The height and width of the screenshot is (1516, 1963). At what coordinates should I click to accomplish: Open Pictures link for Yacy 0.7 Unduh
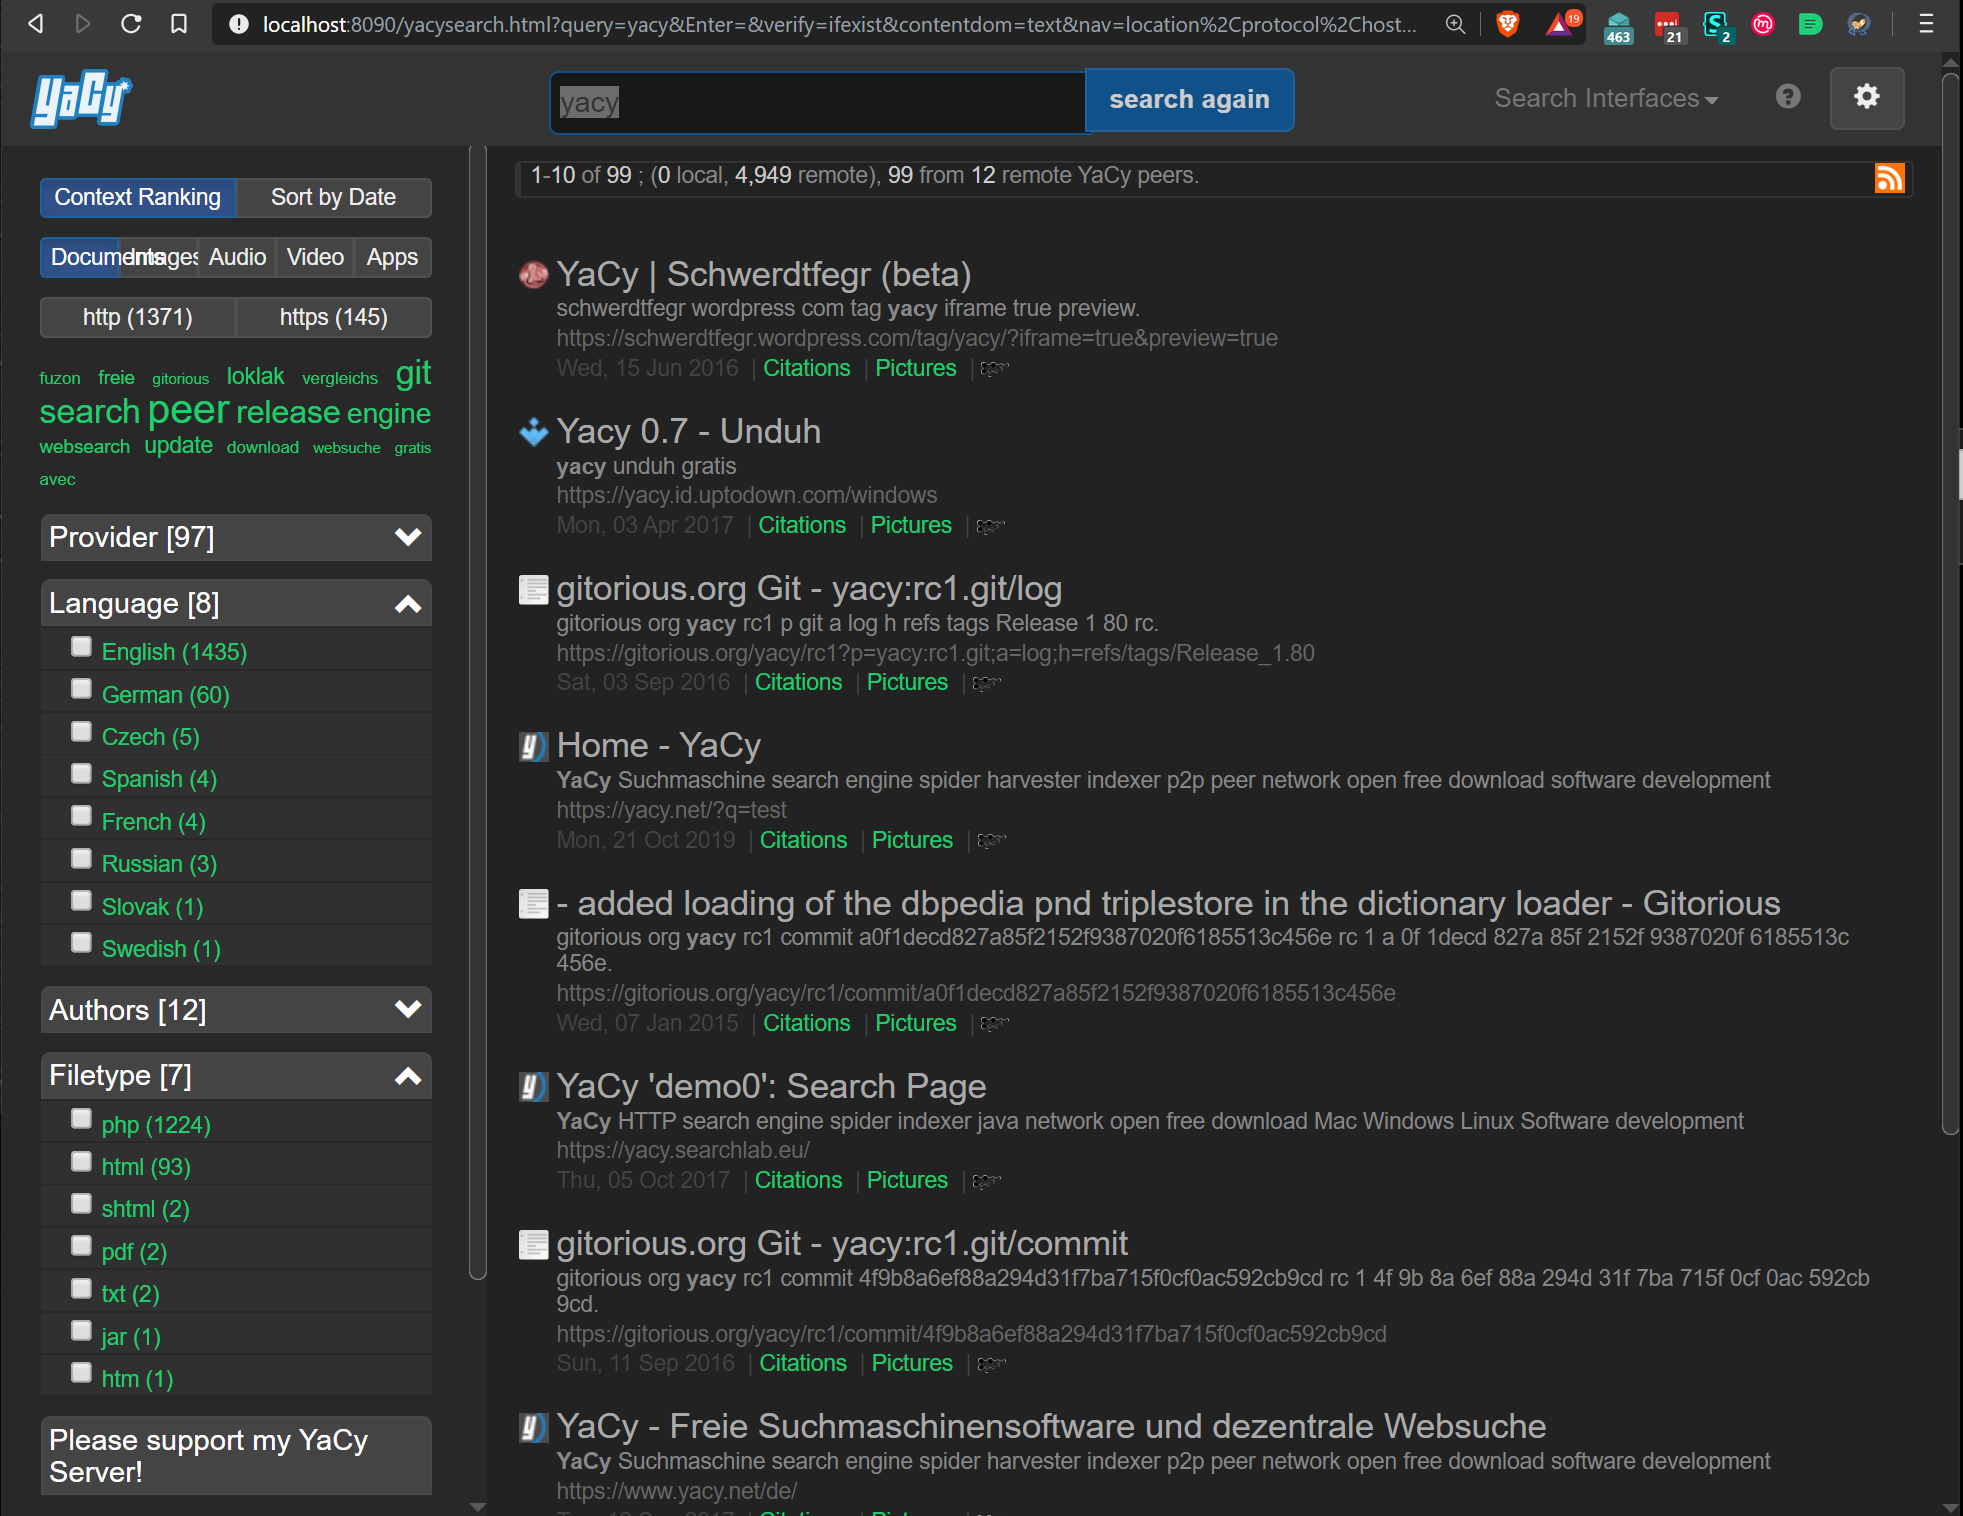coord(911,525)
